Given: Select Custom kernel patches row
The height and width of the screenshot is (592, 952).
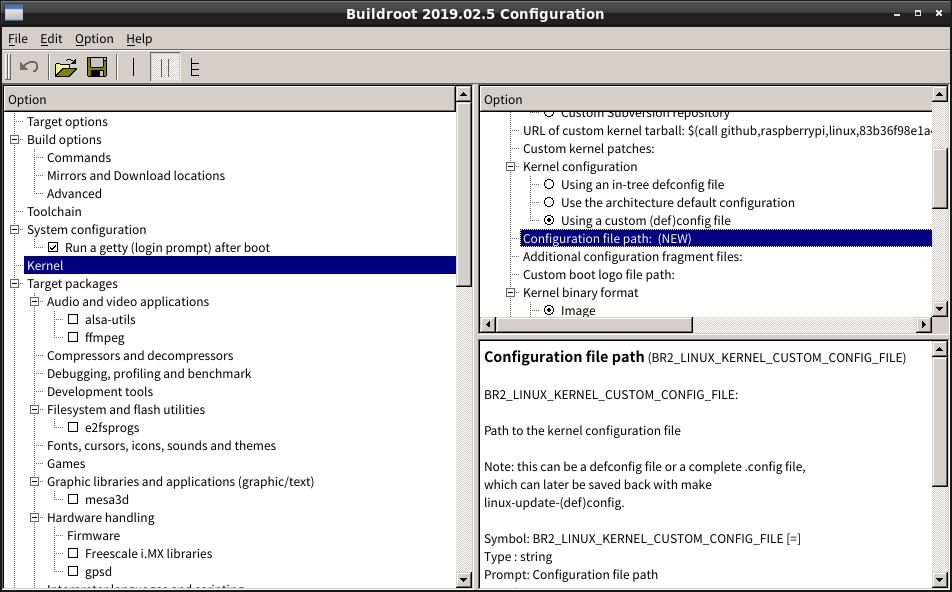Looking at the screenshot, I should pyautogui.click(x=589, y=149).
